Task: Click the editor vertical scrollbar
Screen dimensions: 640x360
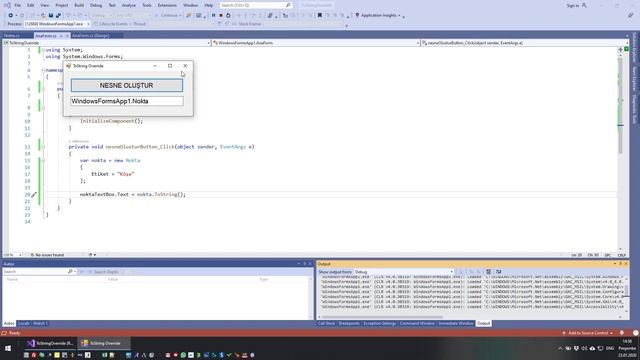Action: (x=620, y=105)
